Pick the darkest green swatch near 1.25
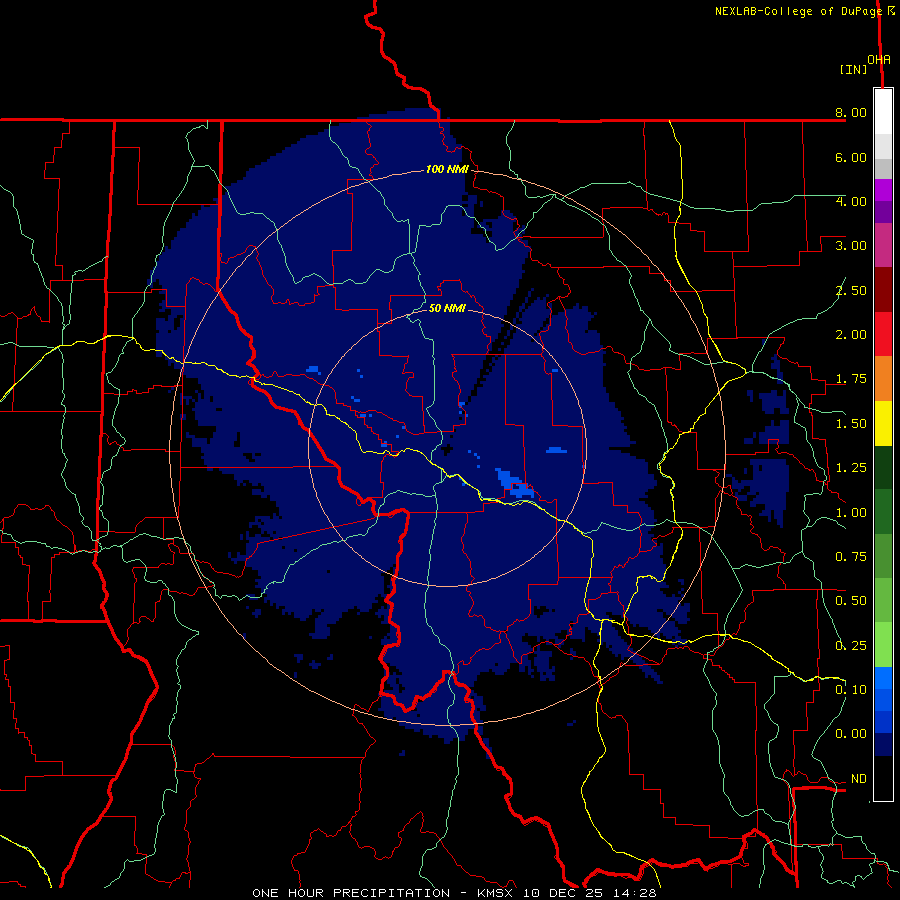The height and width of the screenshot is (900, 900). tap(883, 467)
